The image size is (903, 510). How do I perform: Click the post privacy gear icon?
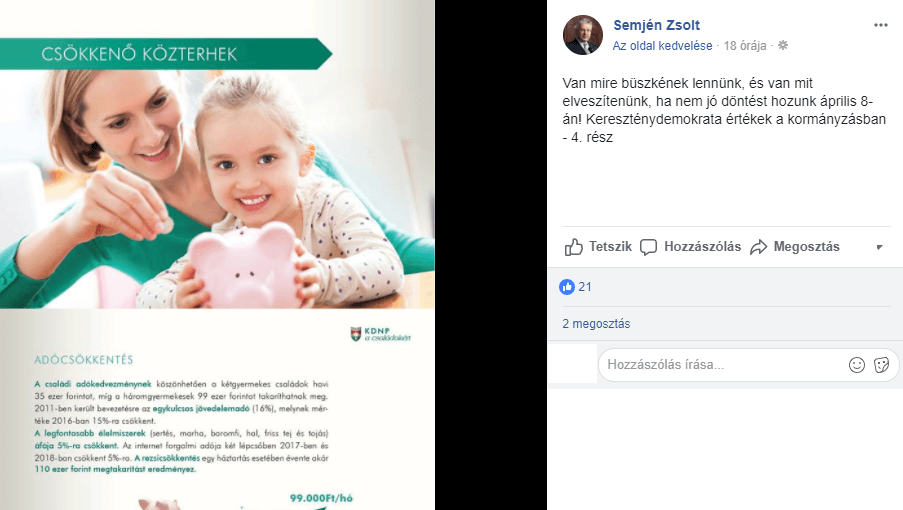click(x=783, y=45)
